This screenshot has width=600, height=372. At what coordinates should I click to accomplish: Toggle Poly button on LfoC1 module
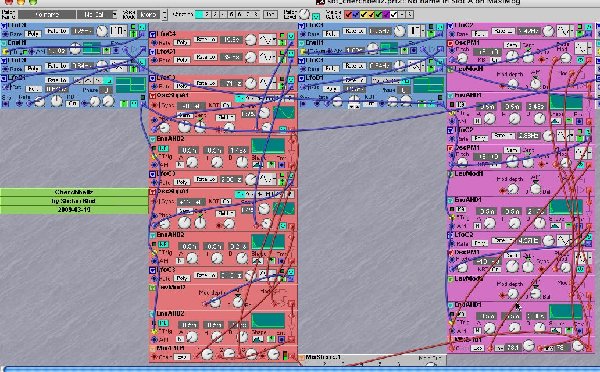click(x=182, y=60)
